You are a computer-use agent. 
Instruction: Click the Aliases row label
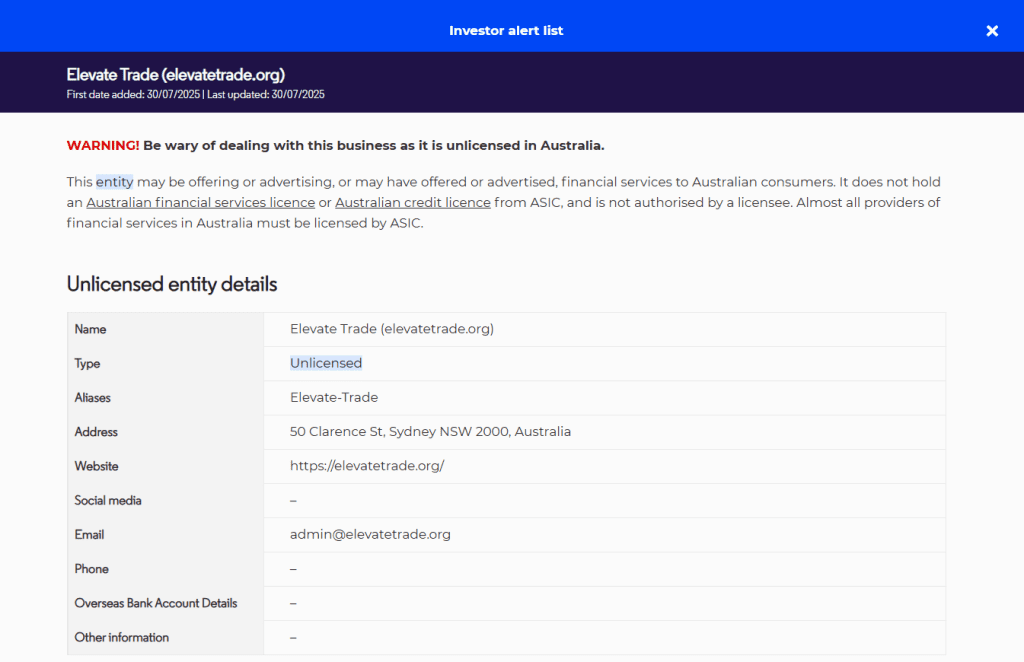92,398
